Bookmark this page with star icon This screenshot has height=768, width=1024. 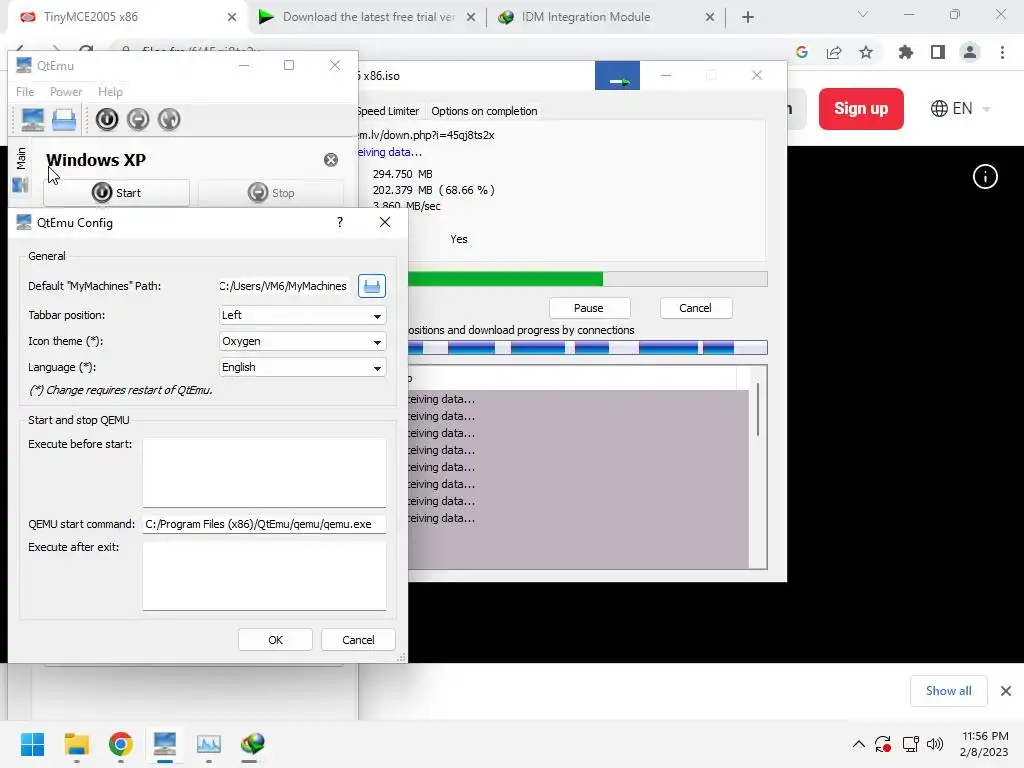(866, 52)
